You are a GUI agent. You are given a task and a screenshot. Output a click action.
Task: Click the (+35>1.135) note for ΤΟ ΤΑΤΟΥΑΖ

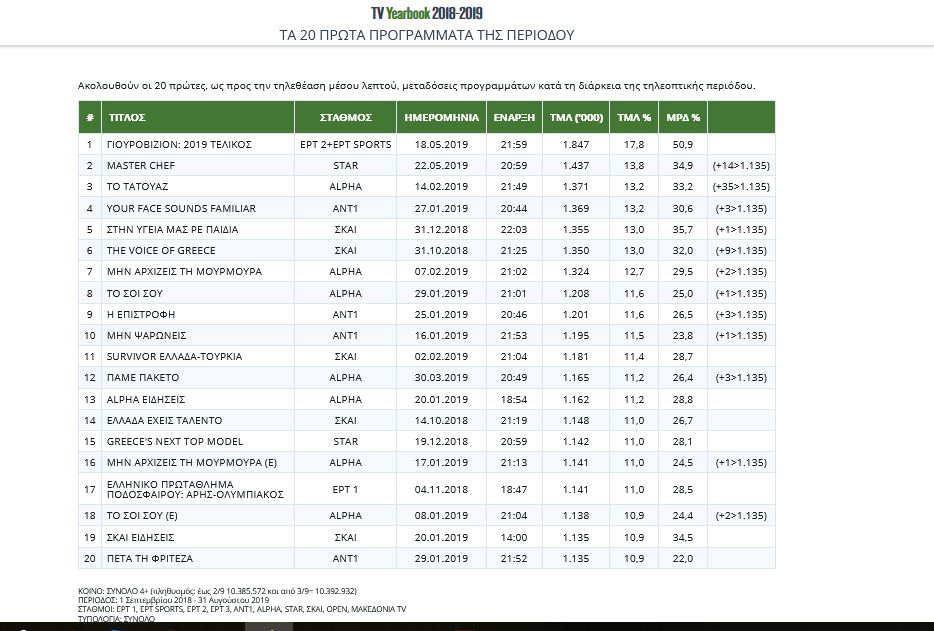(x=740, y=187)
